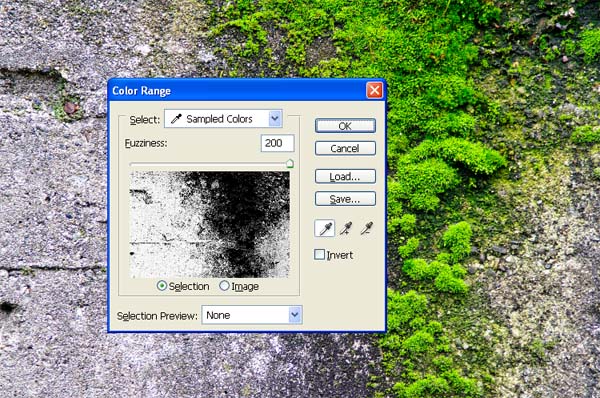Enable the Invert checkbox
The width and height of the screenshot is (600, 398).
click(x=319, y=254)
